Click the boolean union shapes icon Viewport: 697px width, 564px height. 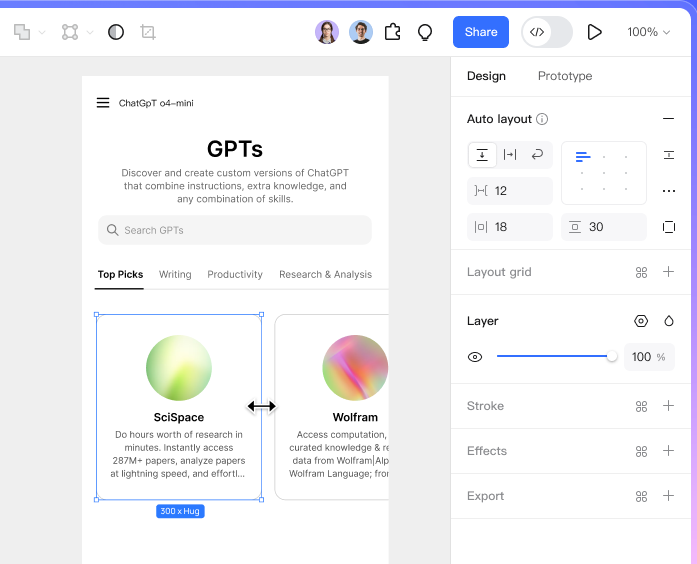point(22,32)
